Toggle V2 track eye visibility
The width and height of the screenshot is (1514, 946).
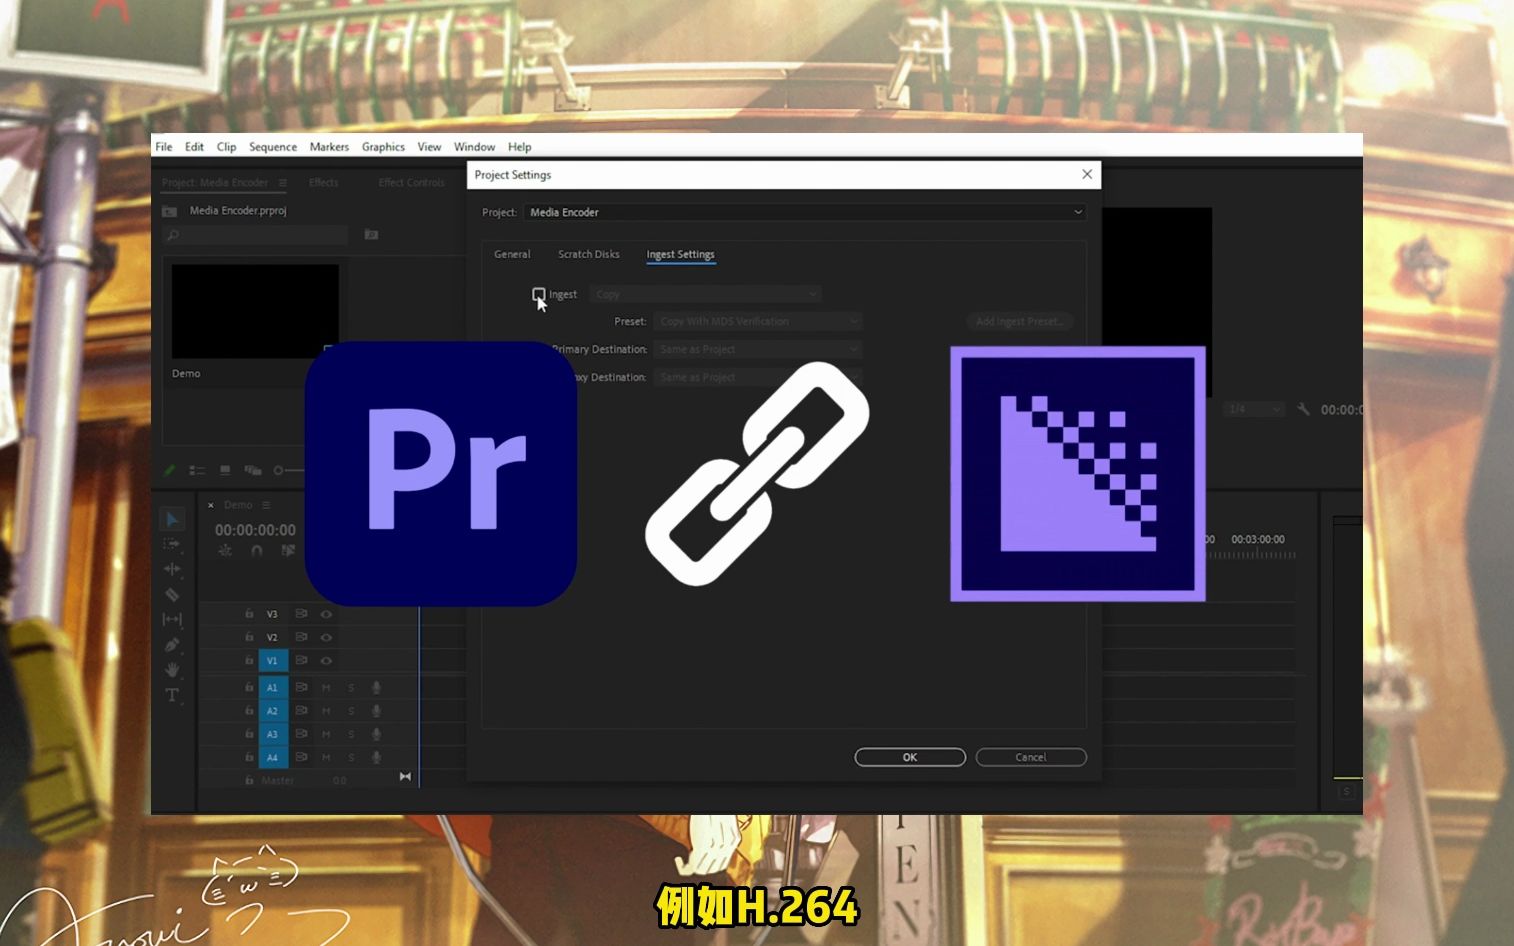(326, 637)
